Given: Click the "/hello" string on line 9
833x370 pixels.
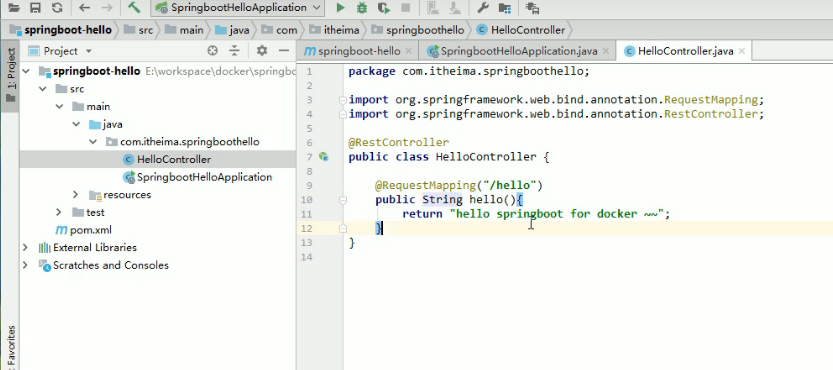Looking at the screenshot, I should point(509,186).
